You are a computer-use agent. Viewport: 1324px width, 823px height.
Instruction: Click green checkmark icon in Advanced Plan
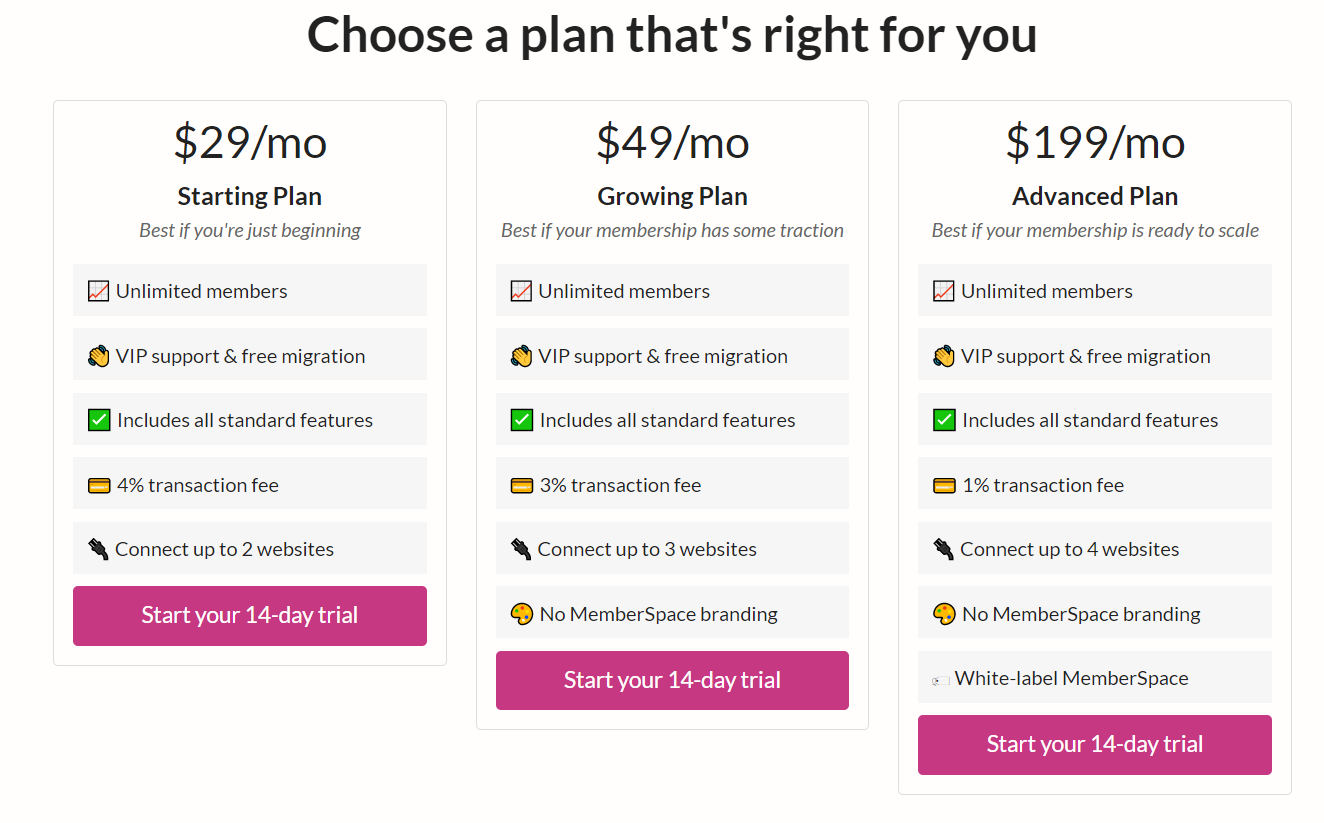tap(944, 420)
